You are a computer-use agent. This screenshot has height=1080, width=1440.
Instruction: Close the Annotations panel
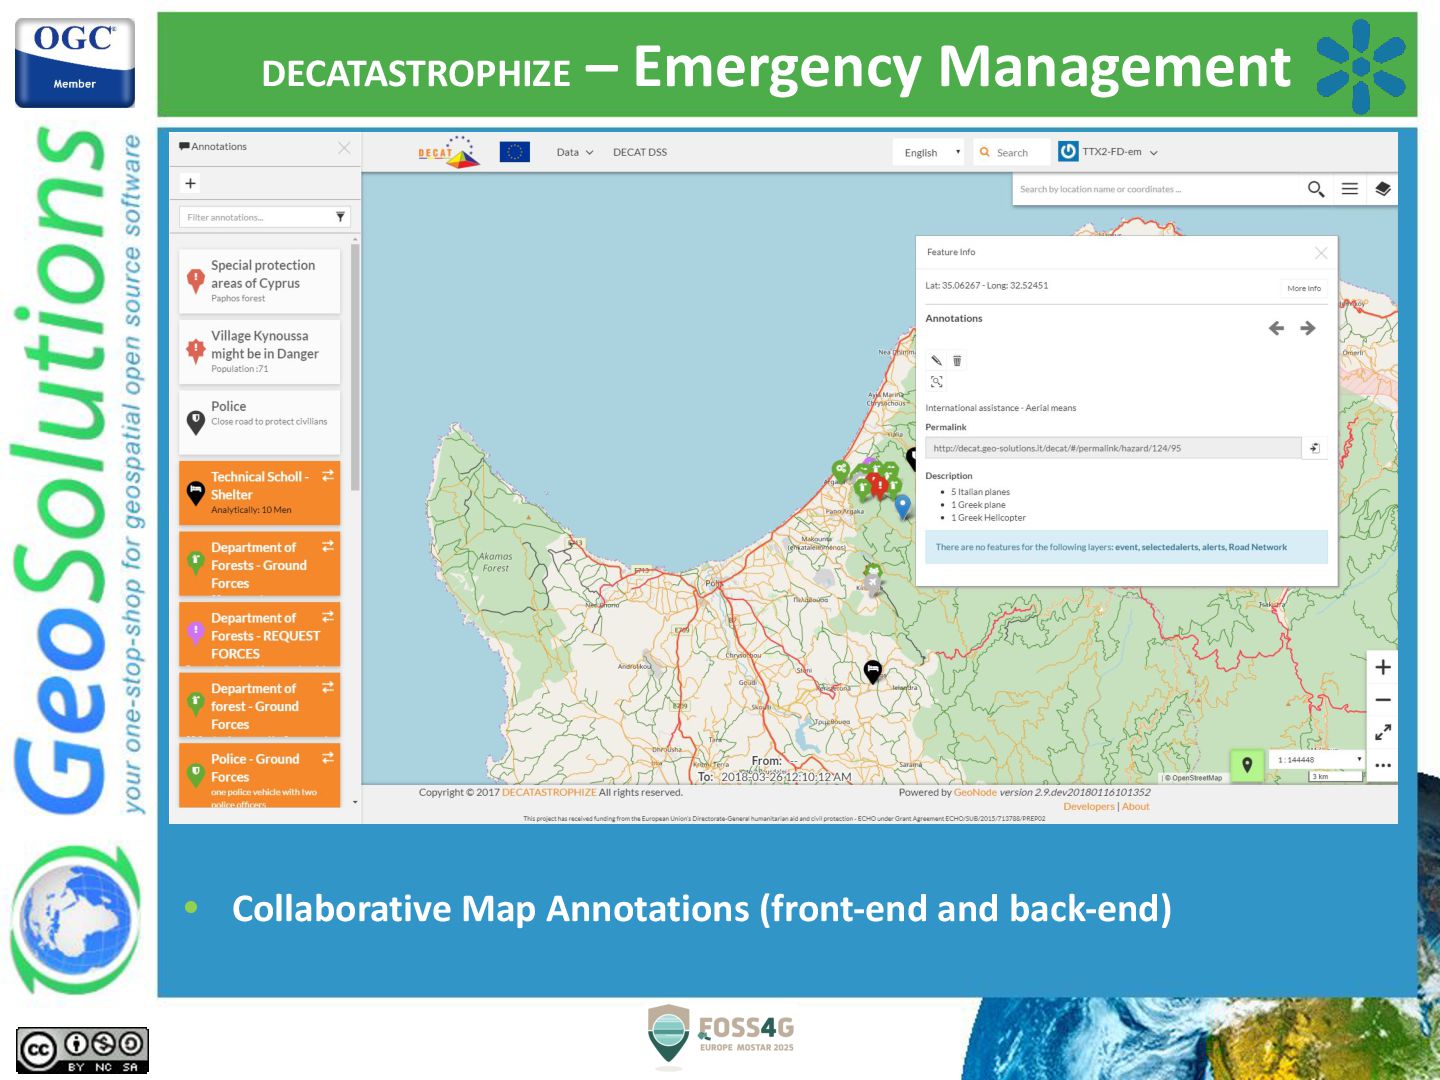(344, 148)
